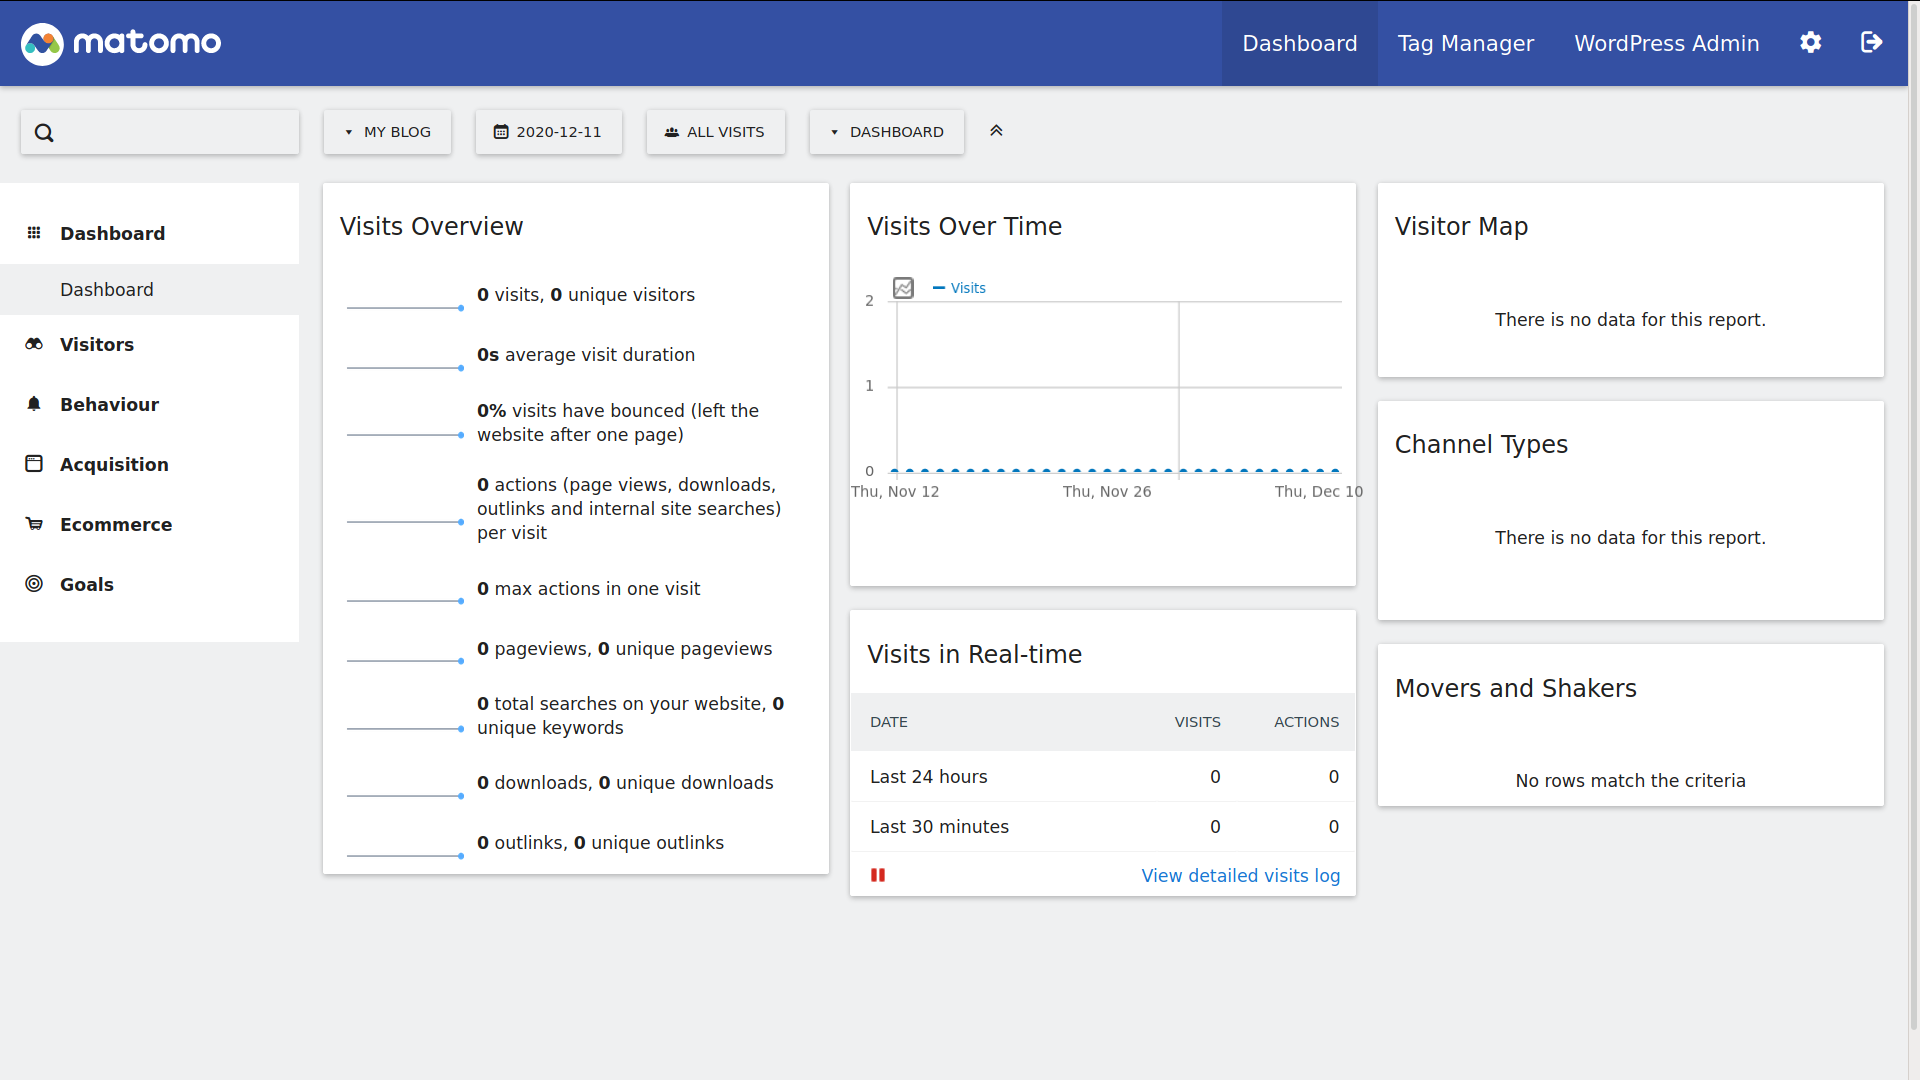Pause real-time visits refresh

878,875
